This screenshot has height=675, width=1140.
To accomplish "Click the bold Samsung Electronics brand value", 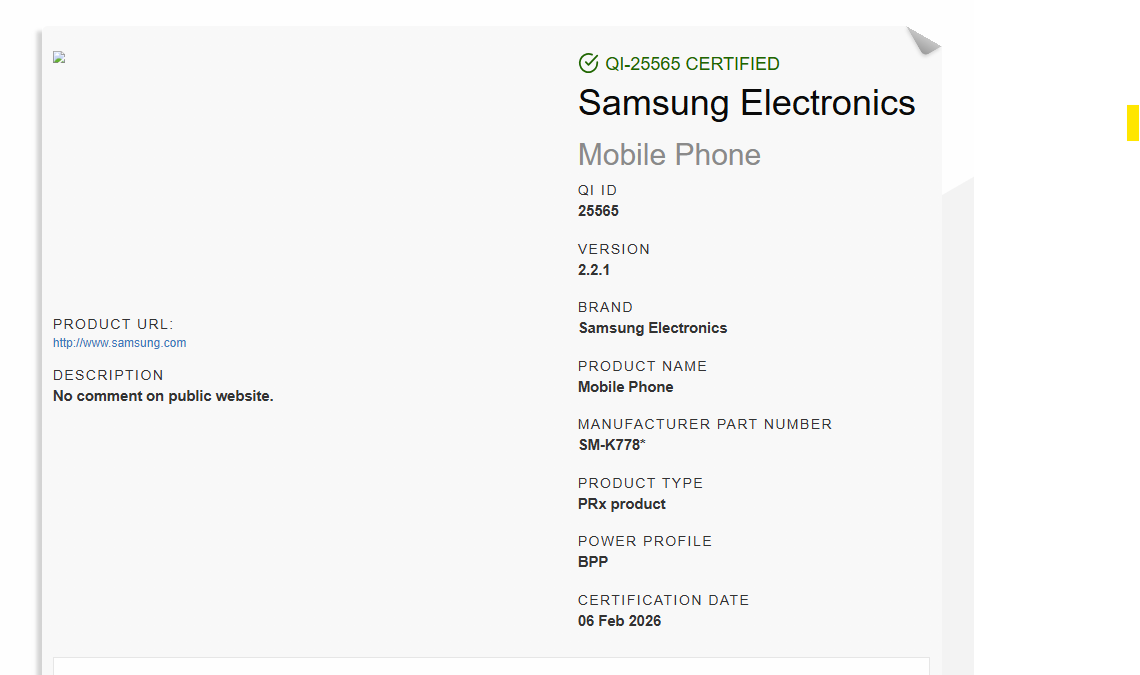I will click(x=652, y=328).
